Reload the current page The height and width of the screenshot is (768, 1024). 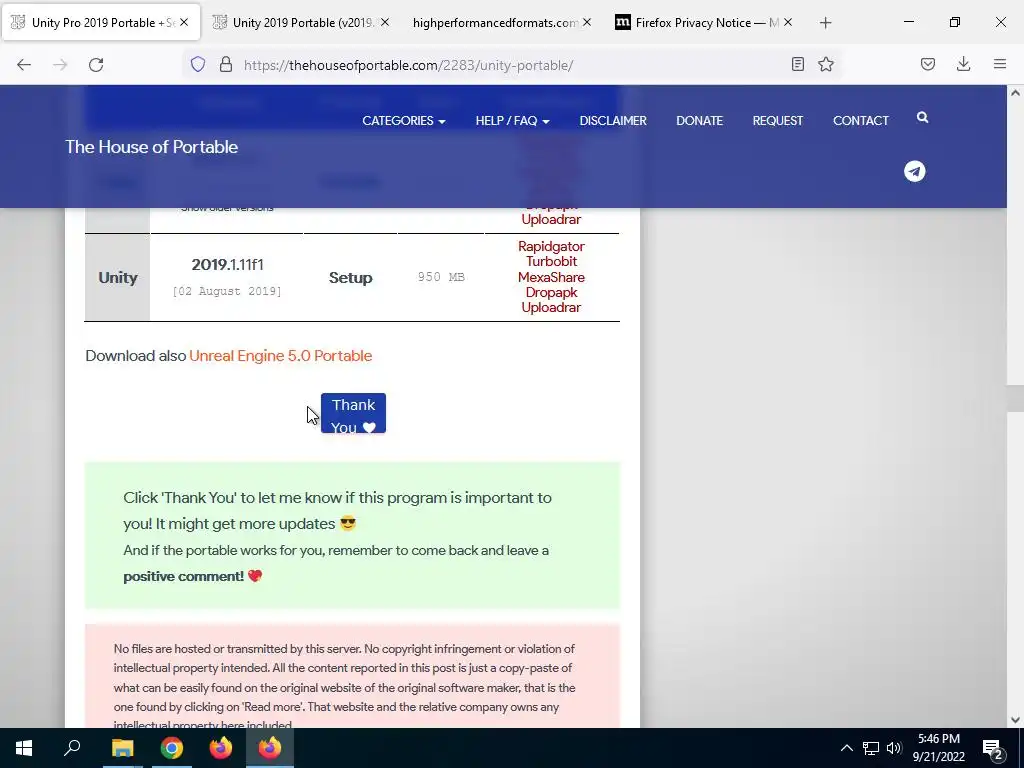click(96, 65)
